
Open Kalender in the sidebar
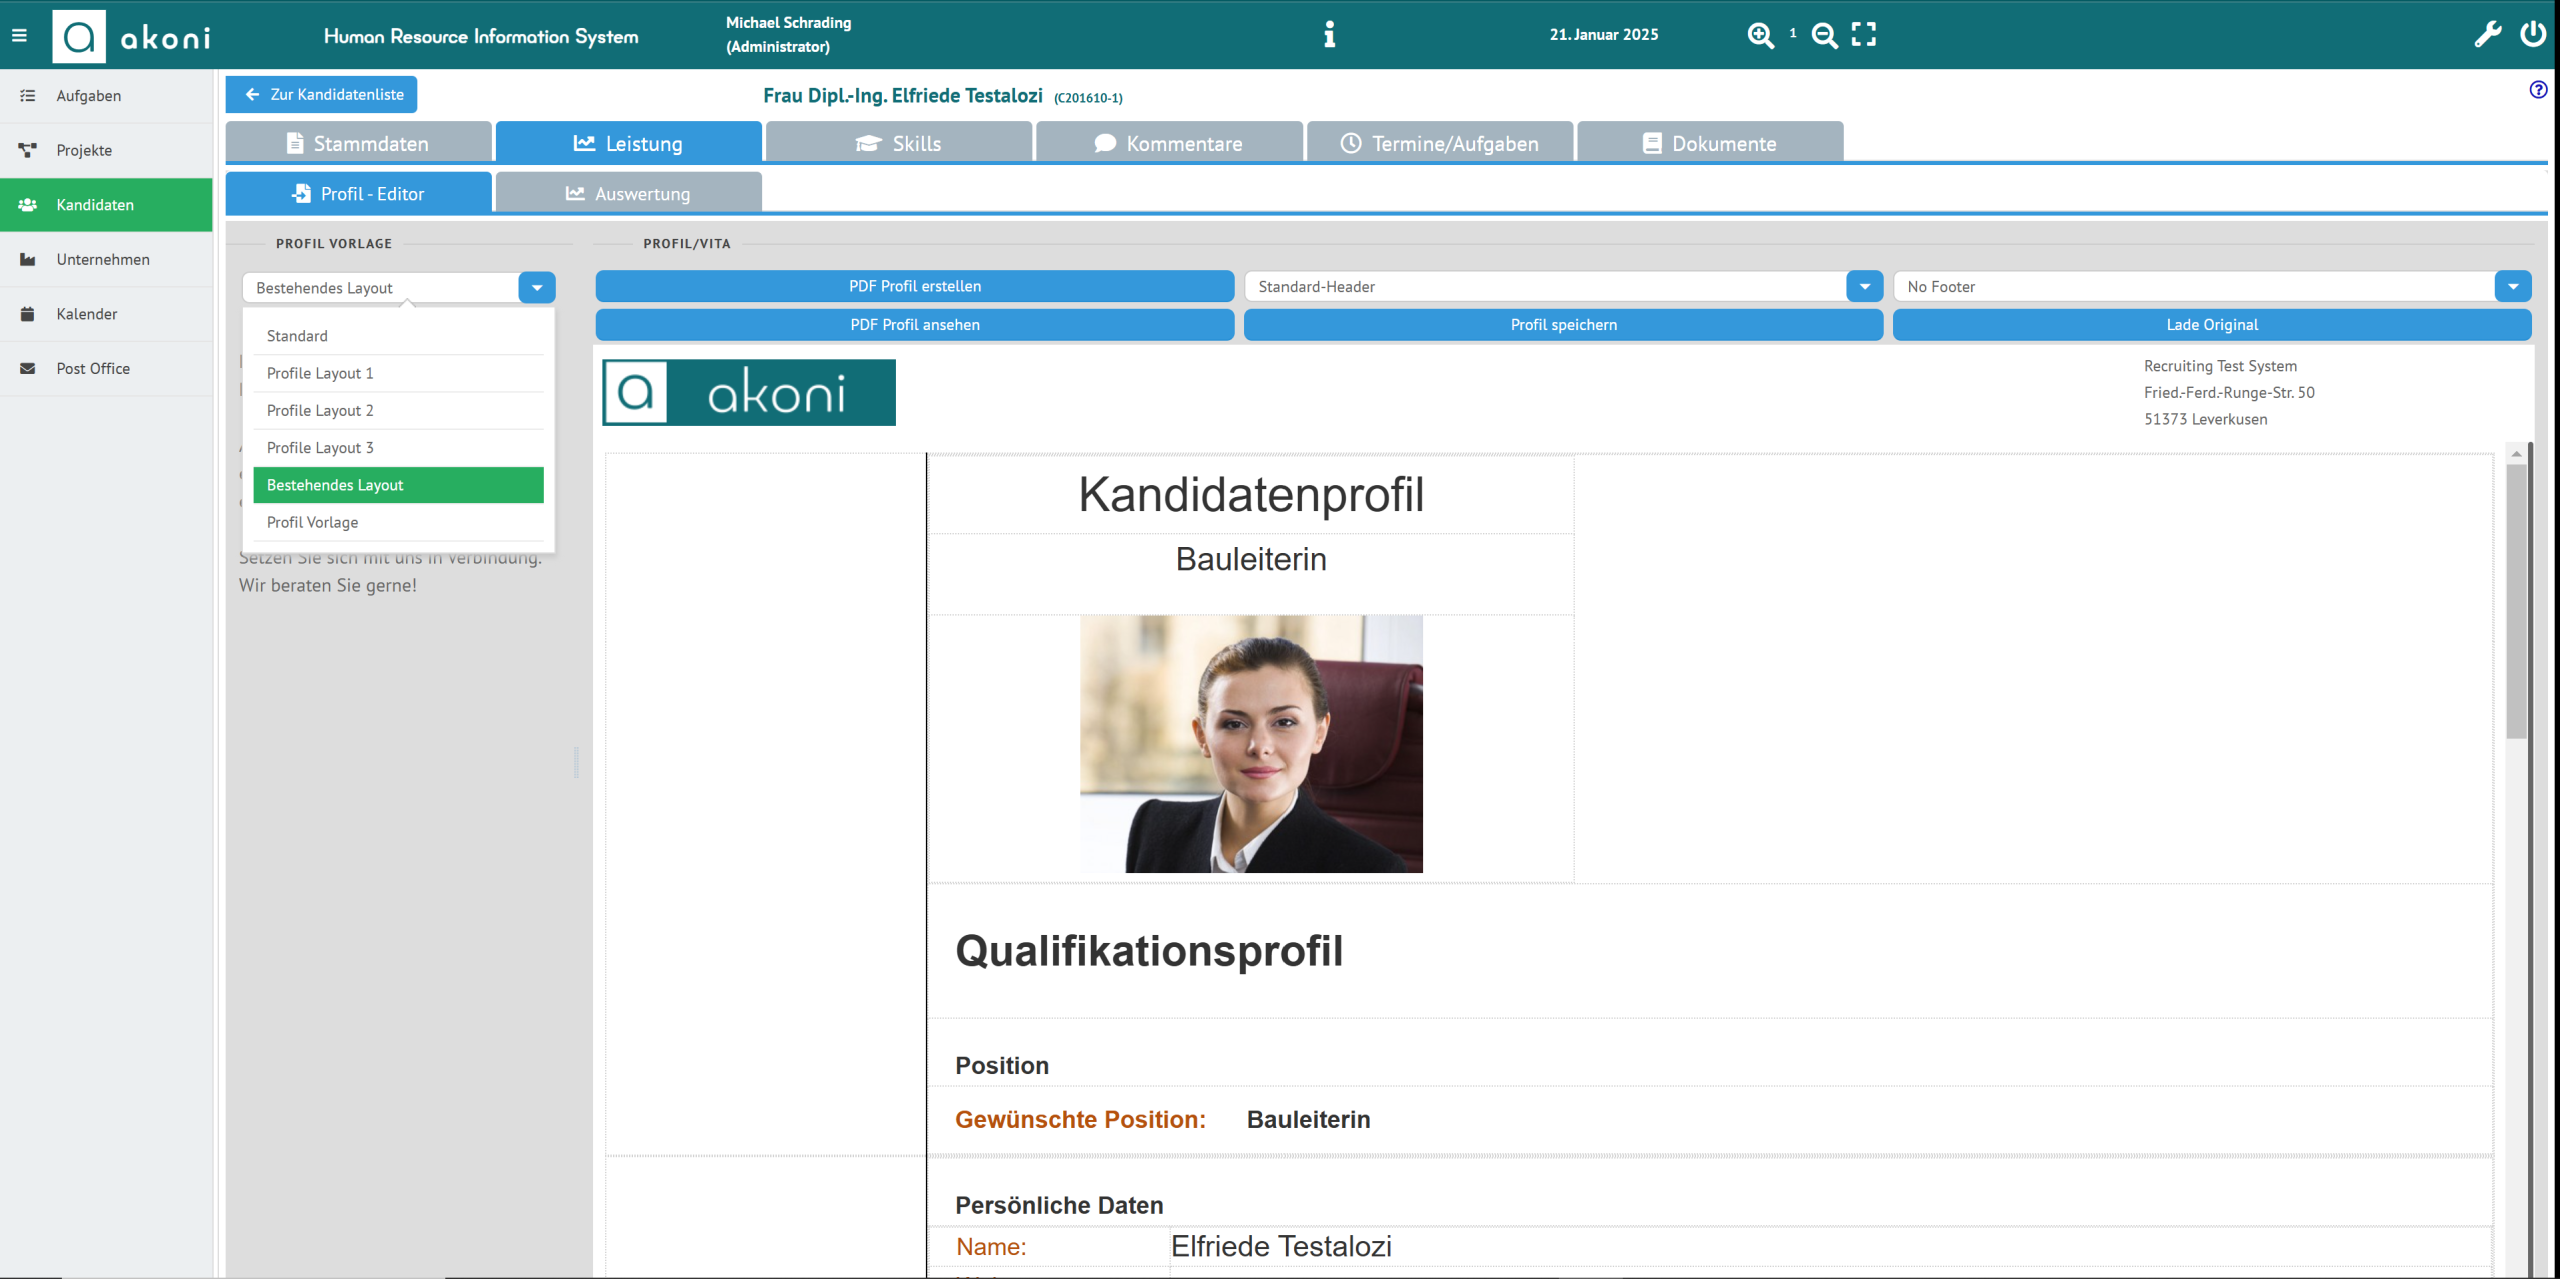tap(87, 314)
